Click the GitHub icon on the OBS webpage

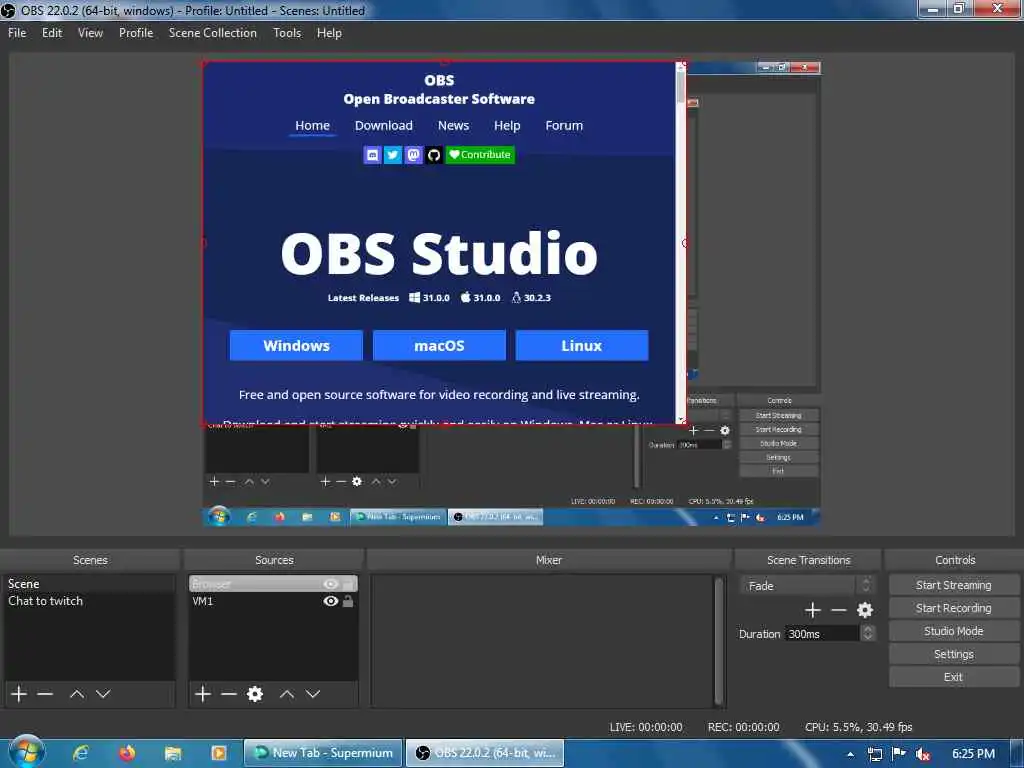tap(434, 155)
